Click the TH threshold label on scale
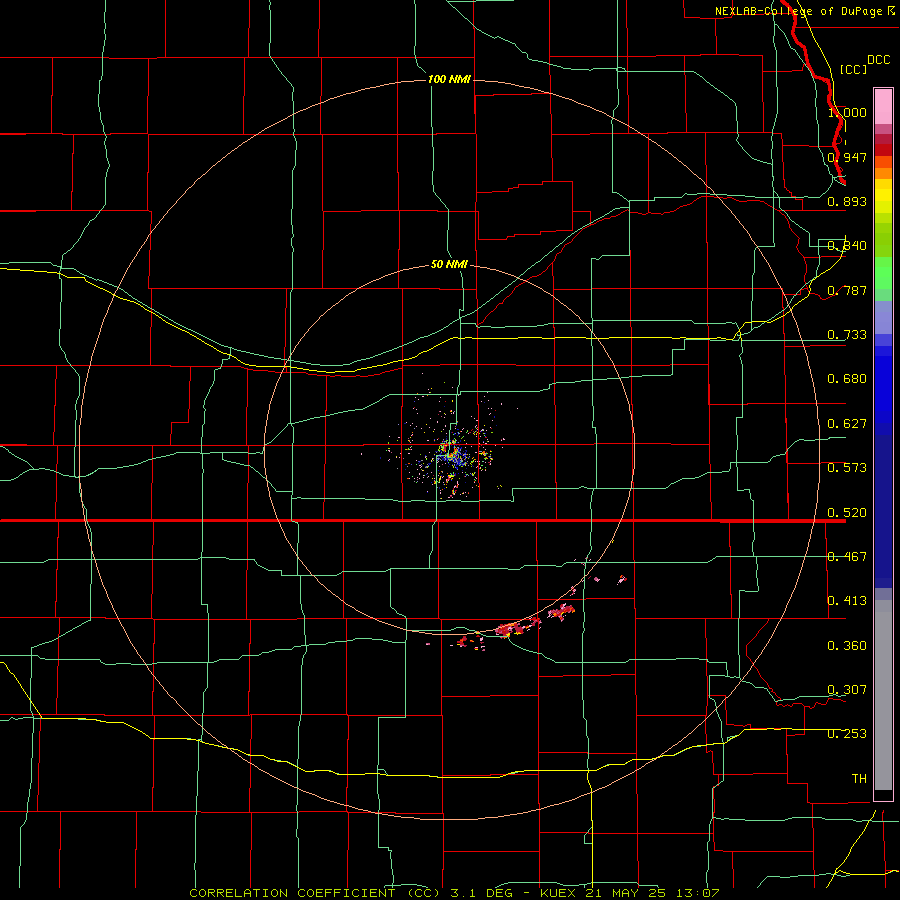Screen dimensions: 900x900 click(x=859, y=779)
